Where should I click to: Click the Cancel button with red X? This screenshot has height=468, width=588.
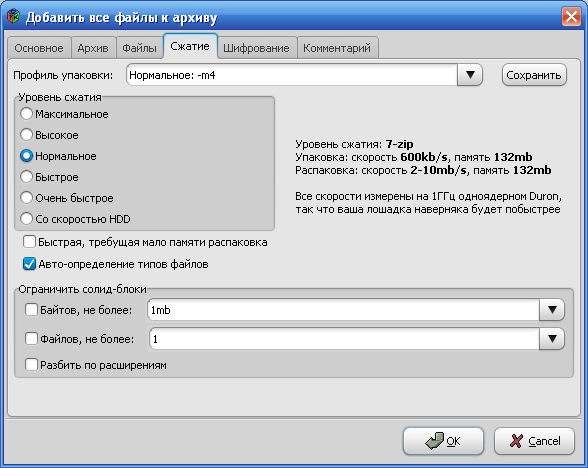click(534, 441)
